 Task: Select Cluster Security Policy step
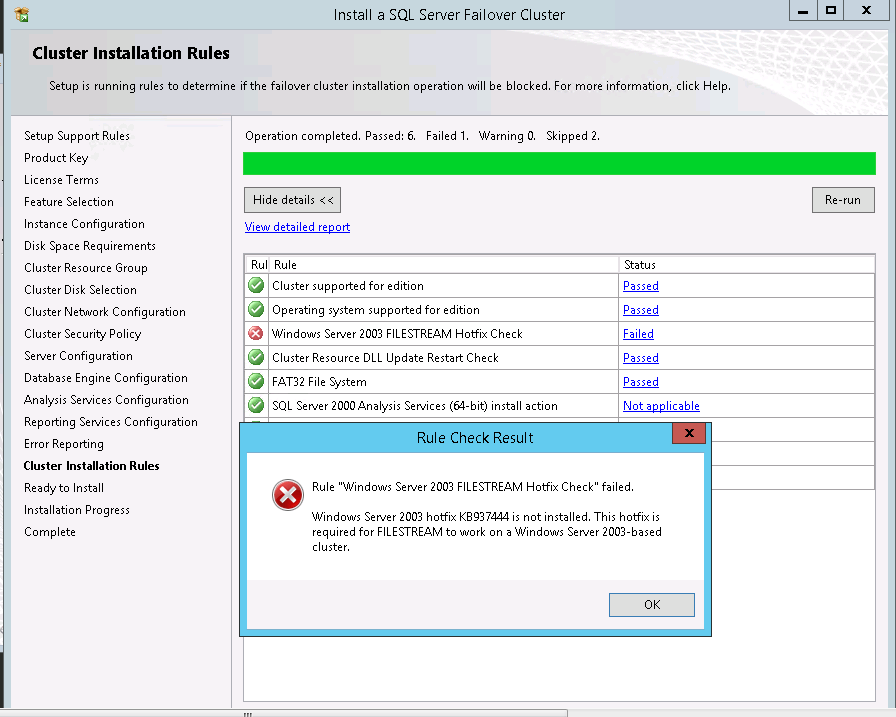[82, 334]
